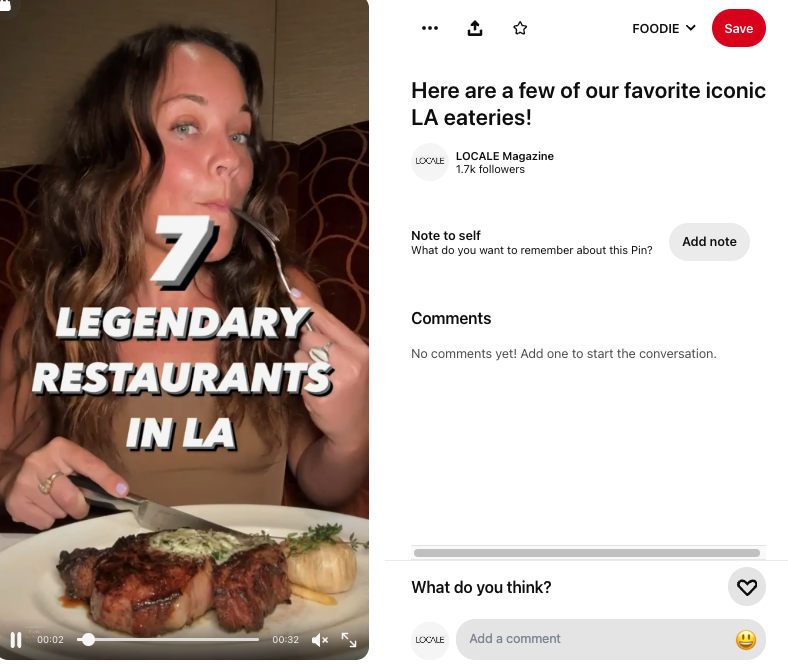Click the chevron next to FOODIE
The image size is (788, 664).
691,28
